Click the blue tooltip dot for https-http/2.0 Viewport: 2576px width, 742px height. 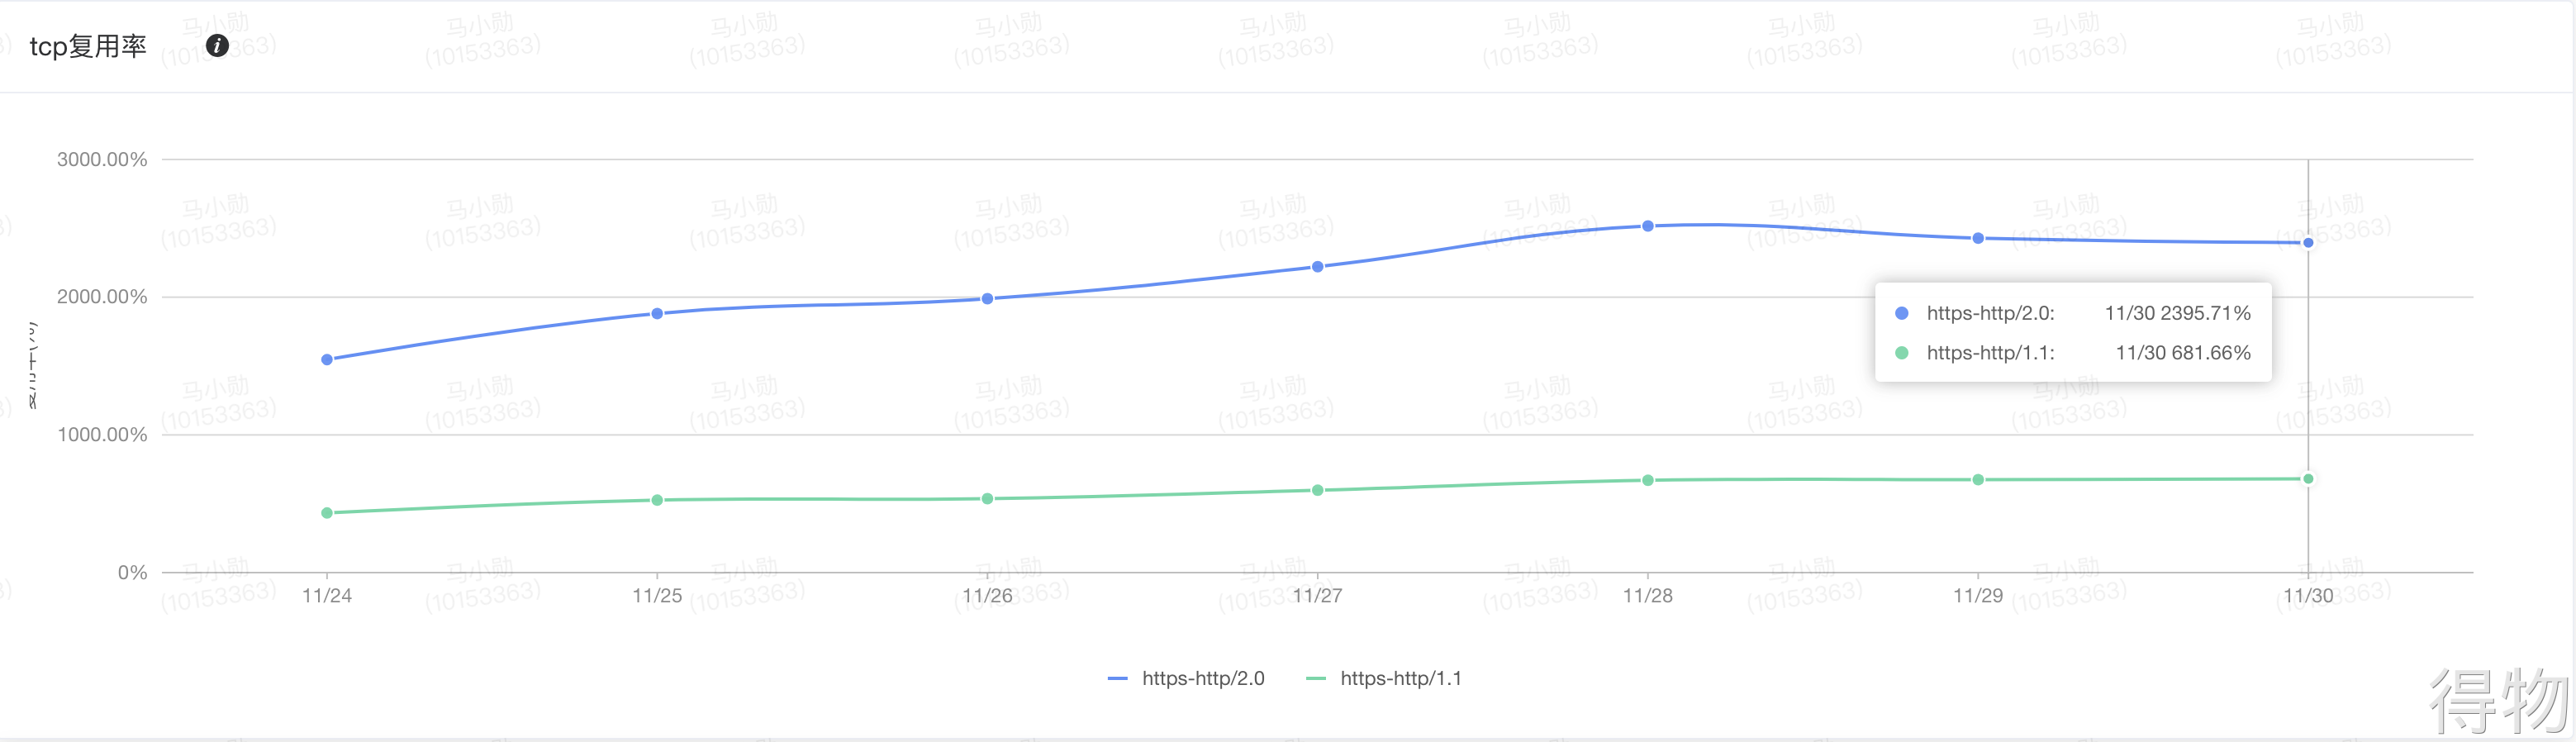click(1901, 313)
